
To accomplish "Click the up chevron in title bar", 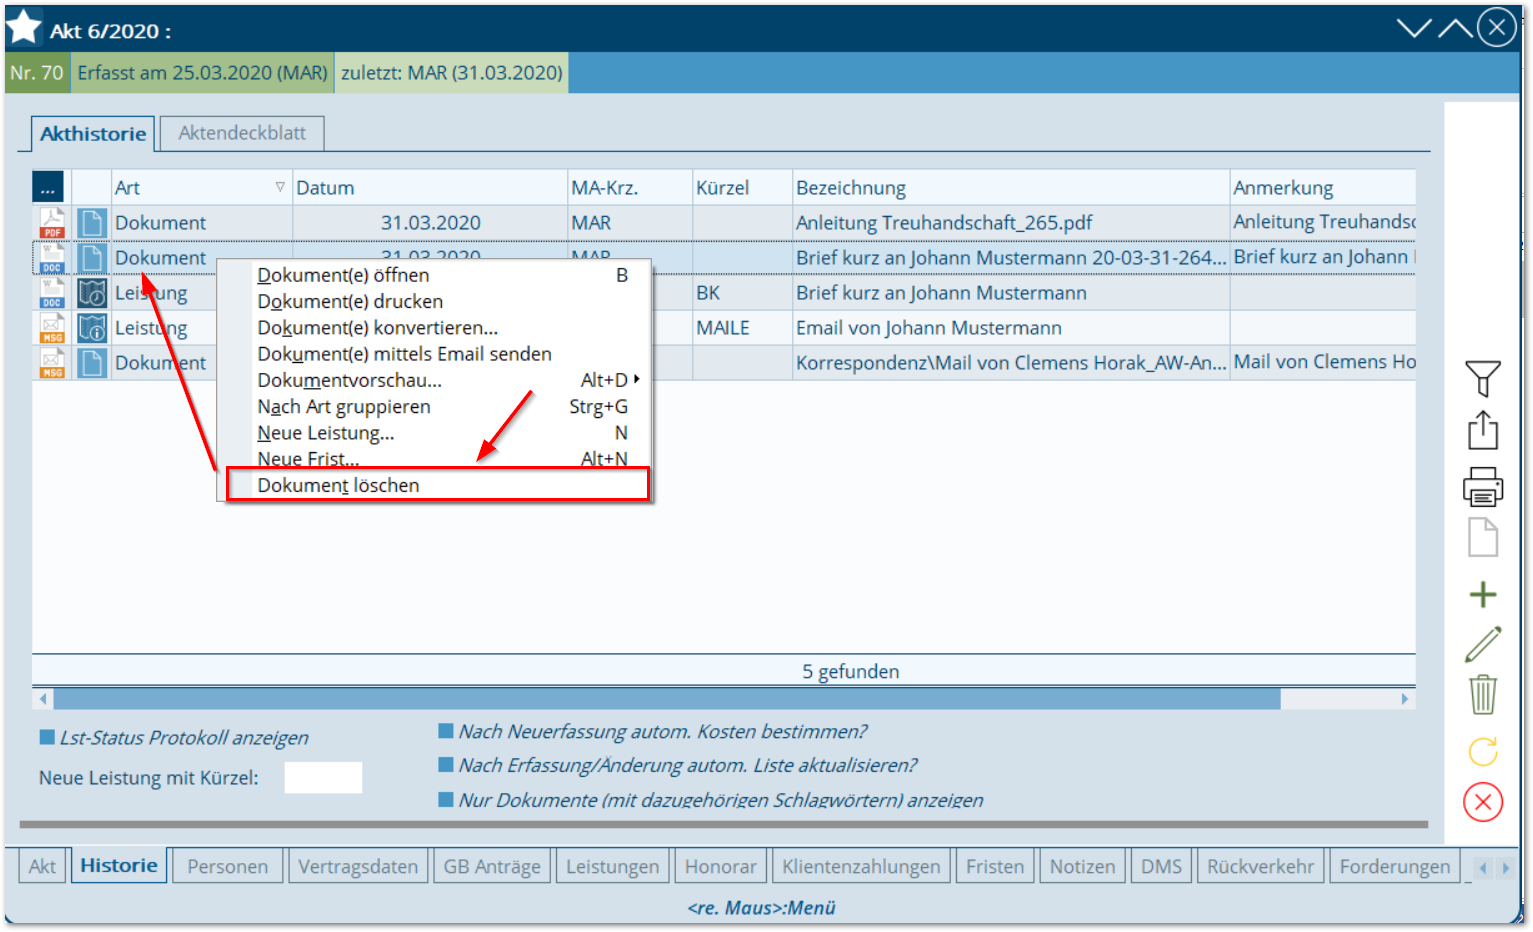I will click(x=1455, y=28).
